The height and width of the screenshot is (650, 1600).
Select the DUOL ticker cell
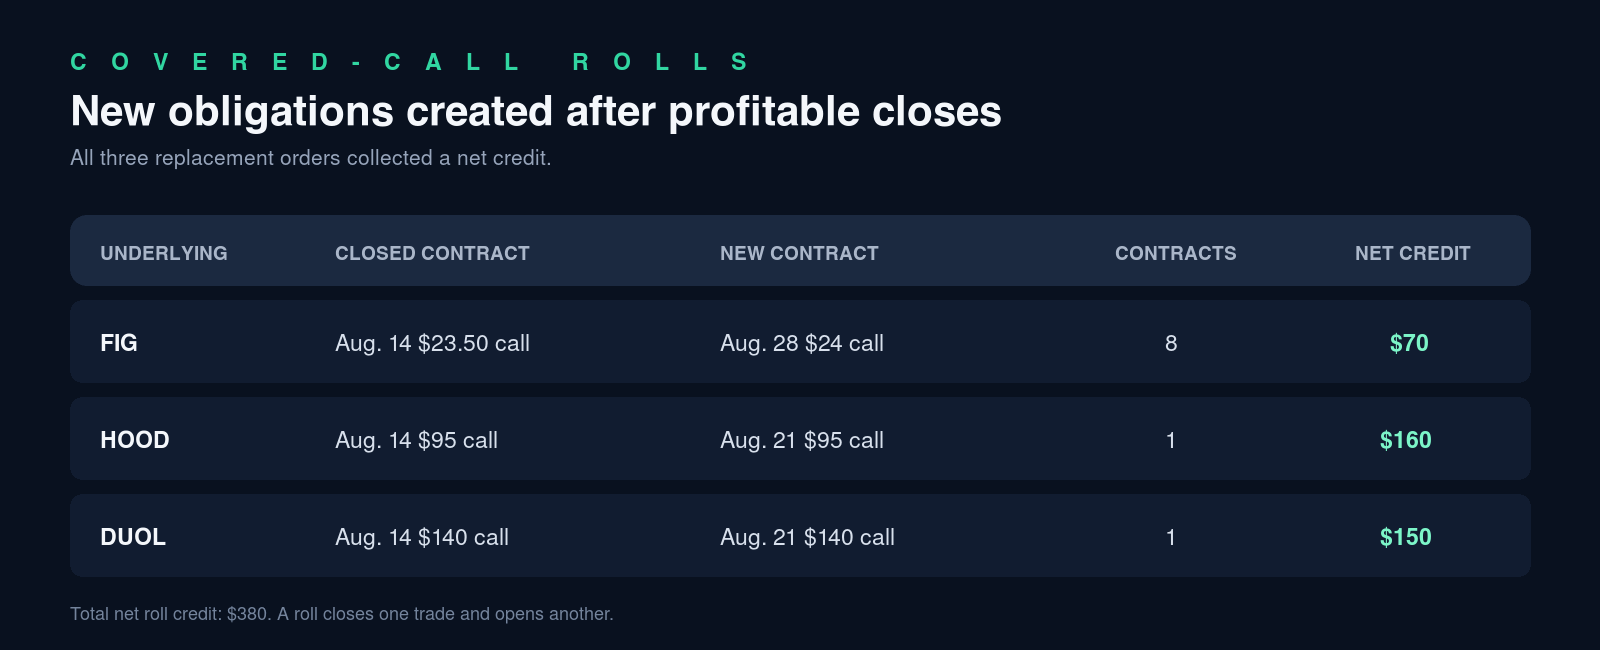pos(133,537)
